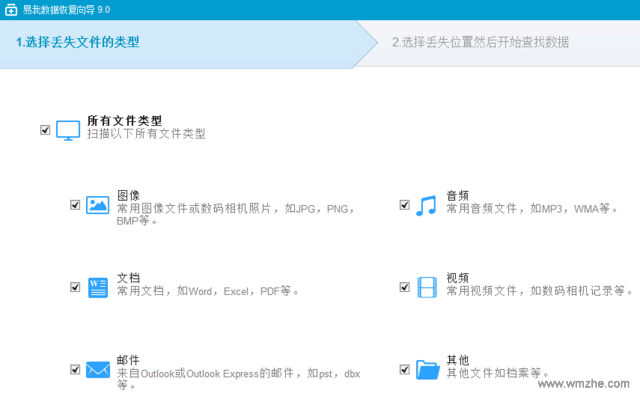Click the 图像 label
Viewport: 640px width, 402px height.
(128, 195)
